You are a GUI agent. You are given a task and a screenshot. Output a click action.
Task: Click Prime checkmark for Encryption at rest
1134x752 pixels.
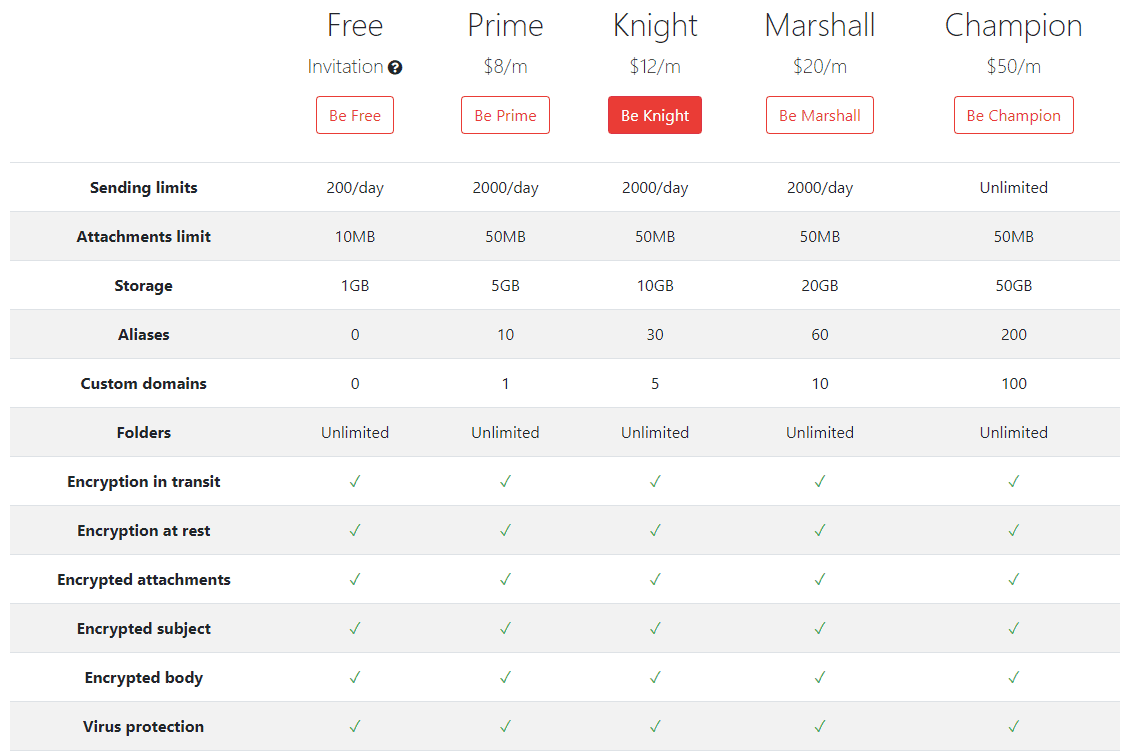point(505,530)
